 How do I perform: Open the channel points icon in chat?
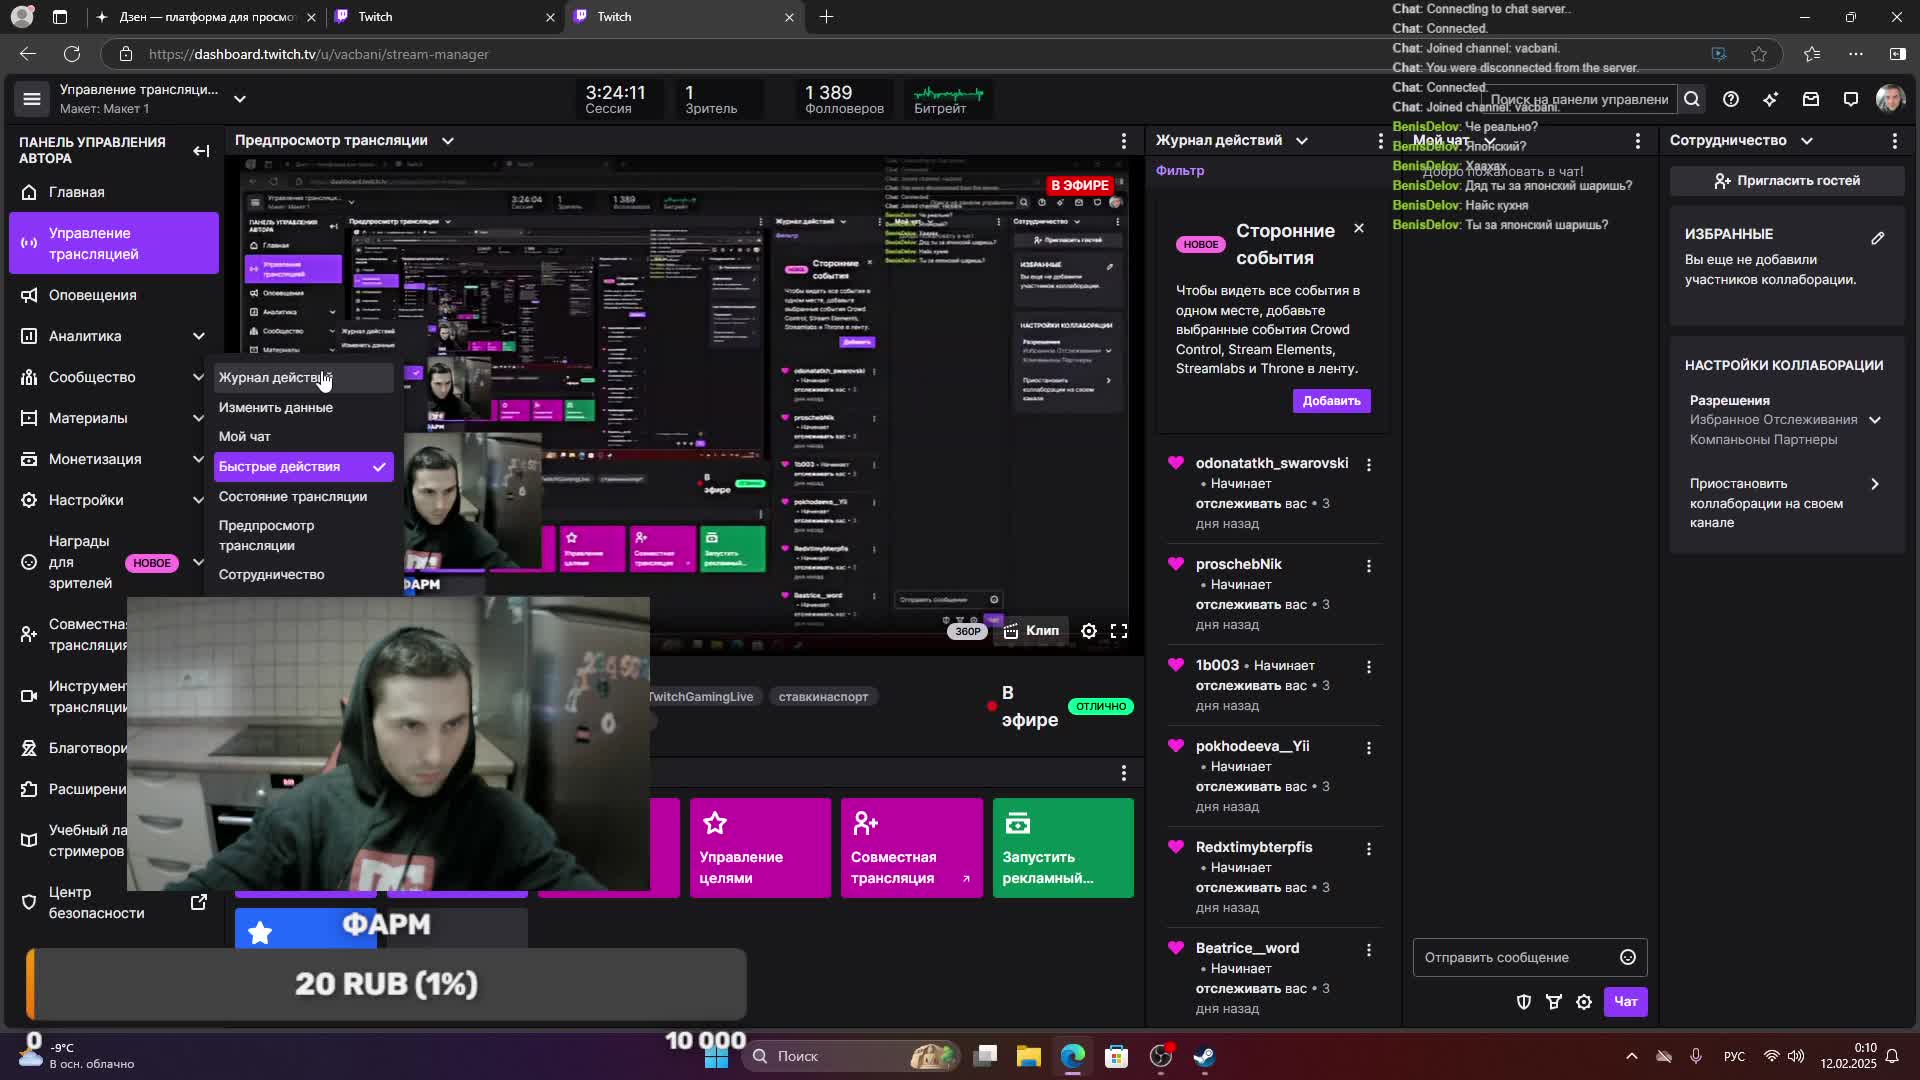point(1554,1002)
